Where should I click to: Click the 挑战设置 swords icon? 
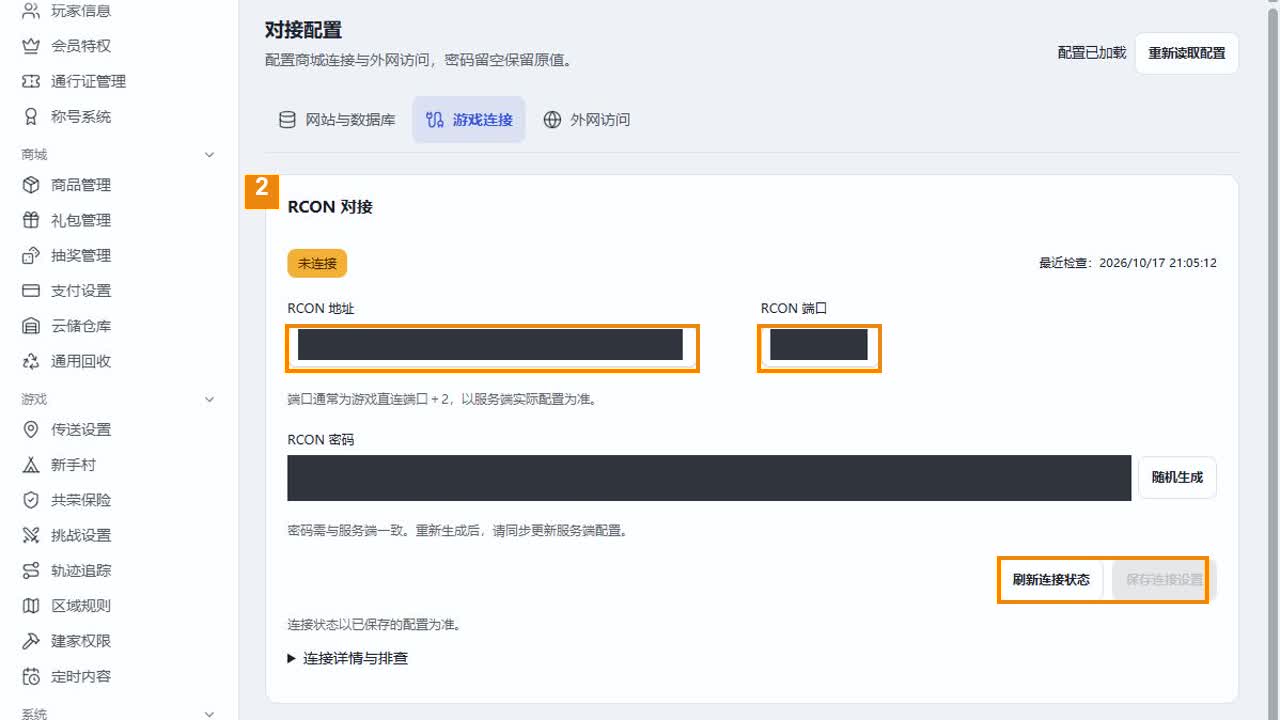(x=31, y=535)
